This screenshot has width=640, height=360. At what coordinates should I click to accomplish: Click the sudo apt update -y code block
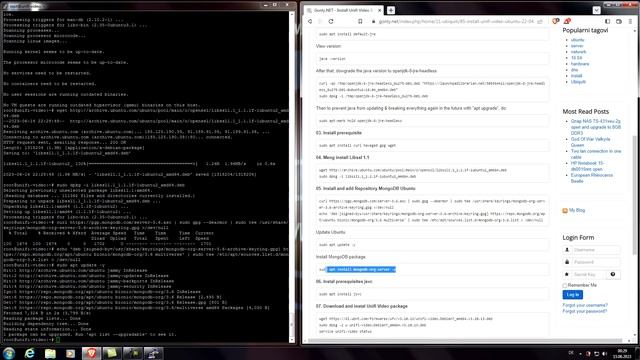tap(432, 244)
